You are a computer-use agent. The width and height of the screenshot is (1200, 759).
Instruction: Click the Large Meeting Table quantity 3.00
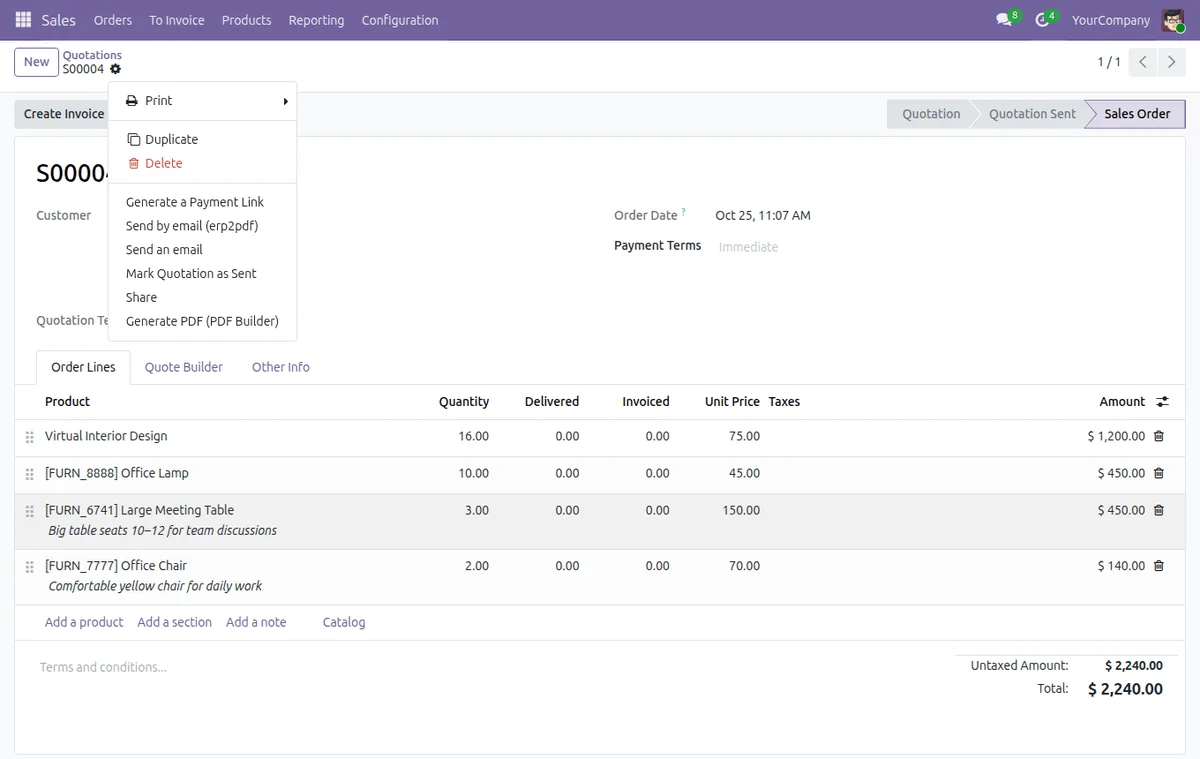coord(477,510)
